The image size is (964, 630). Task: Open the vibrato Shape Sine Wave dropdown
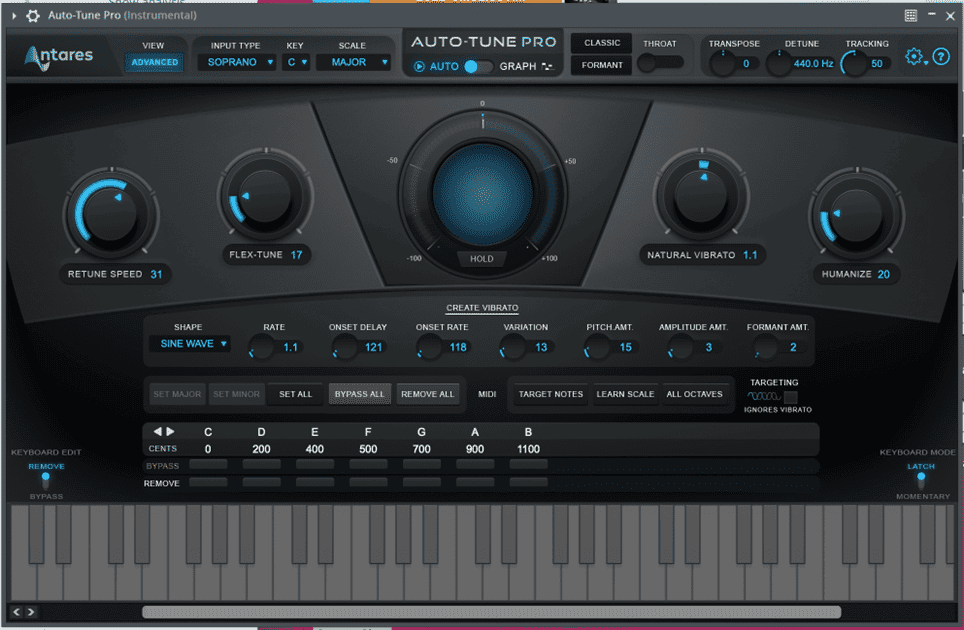tap(190, 344)
